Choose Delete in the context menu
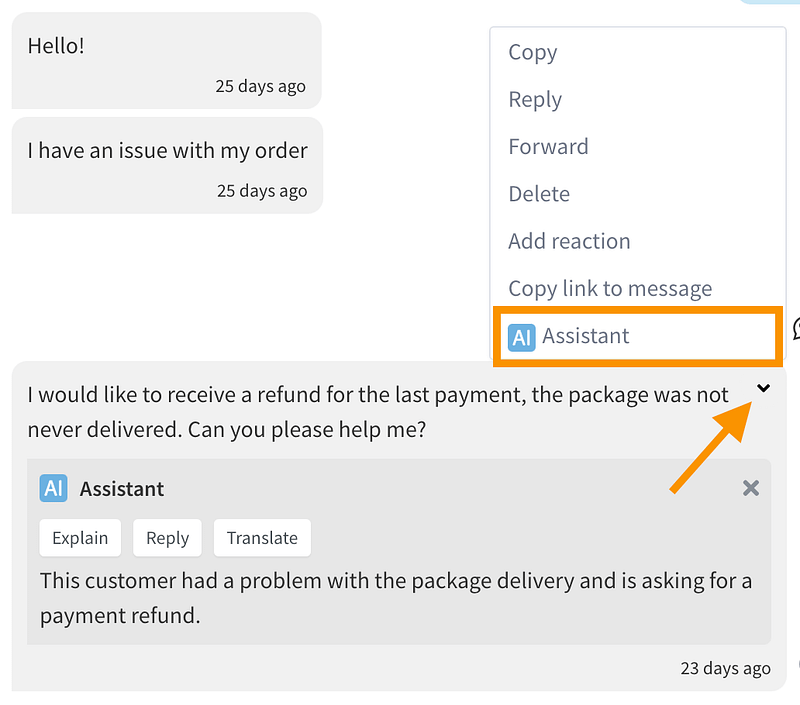 click(539, 194)
